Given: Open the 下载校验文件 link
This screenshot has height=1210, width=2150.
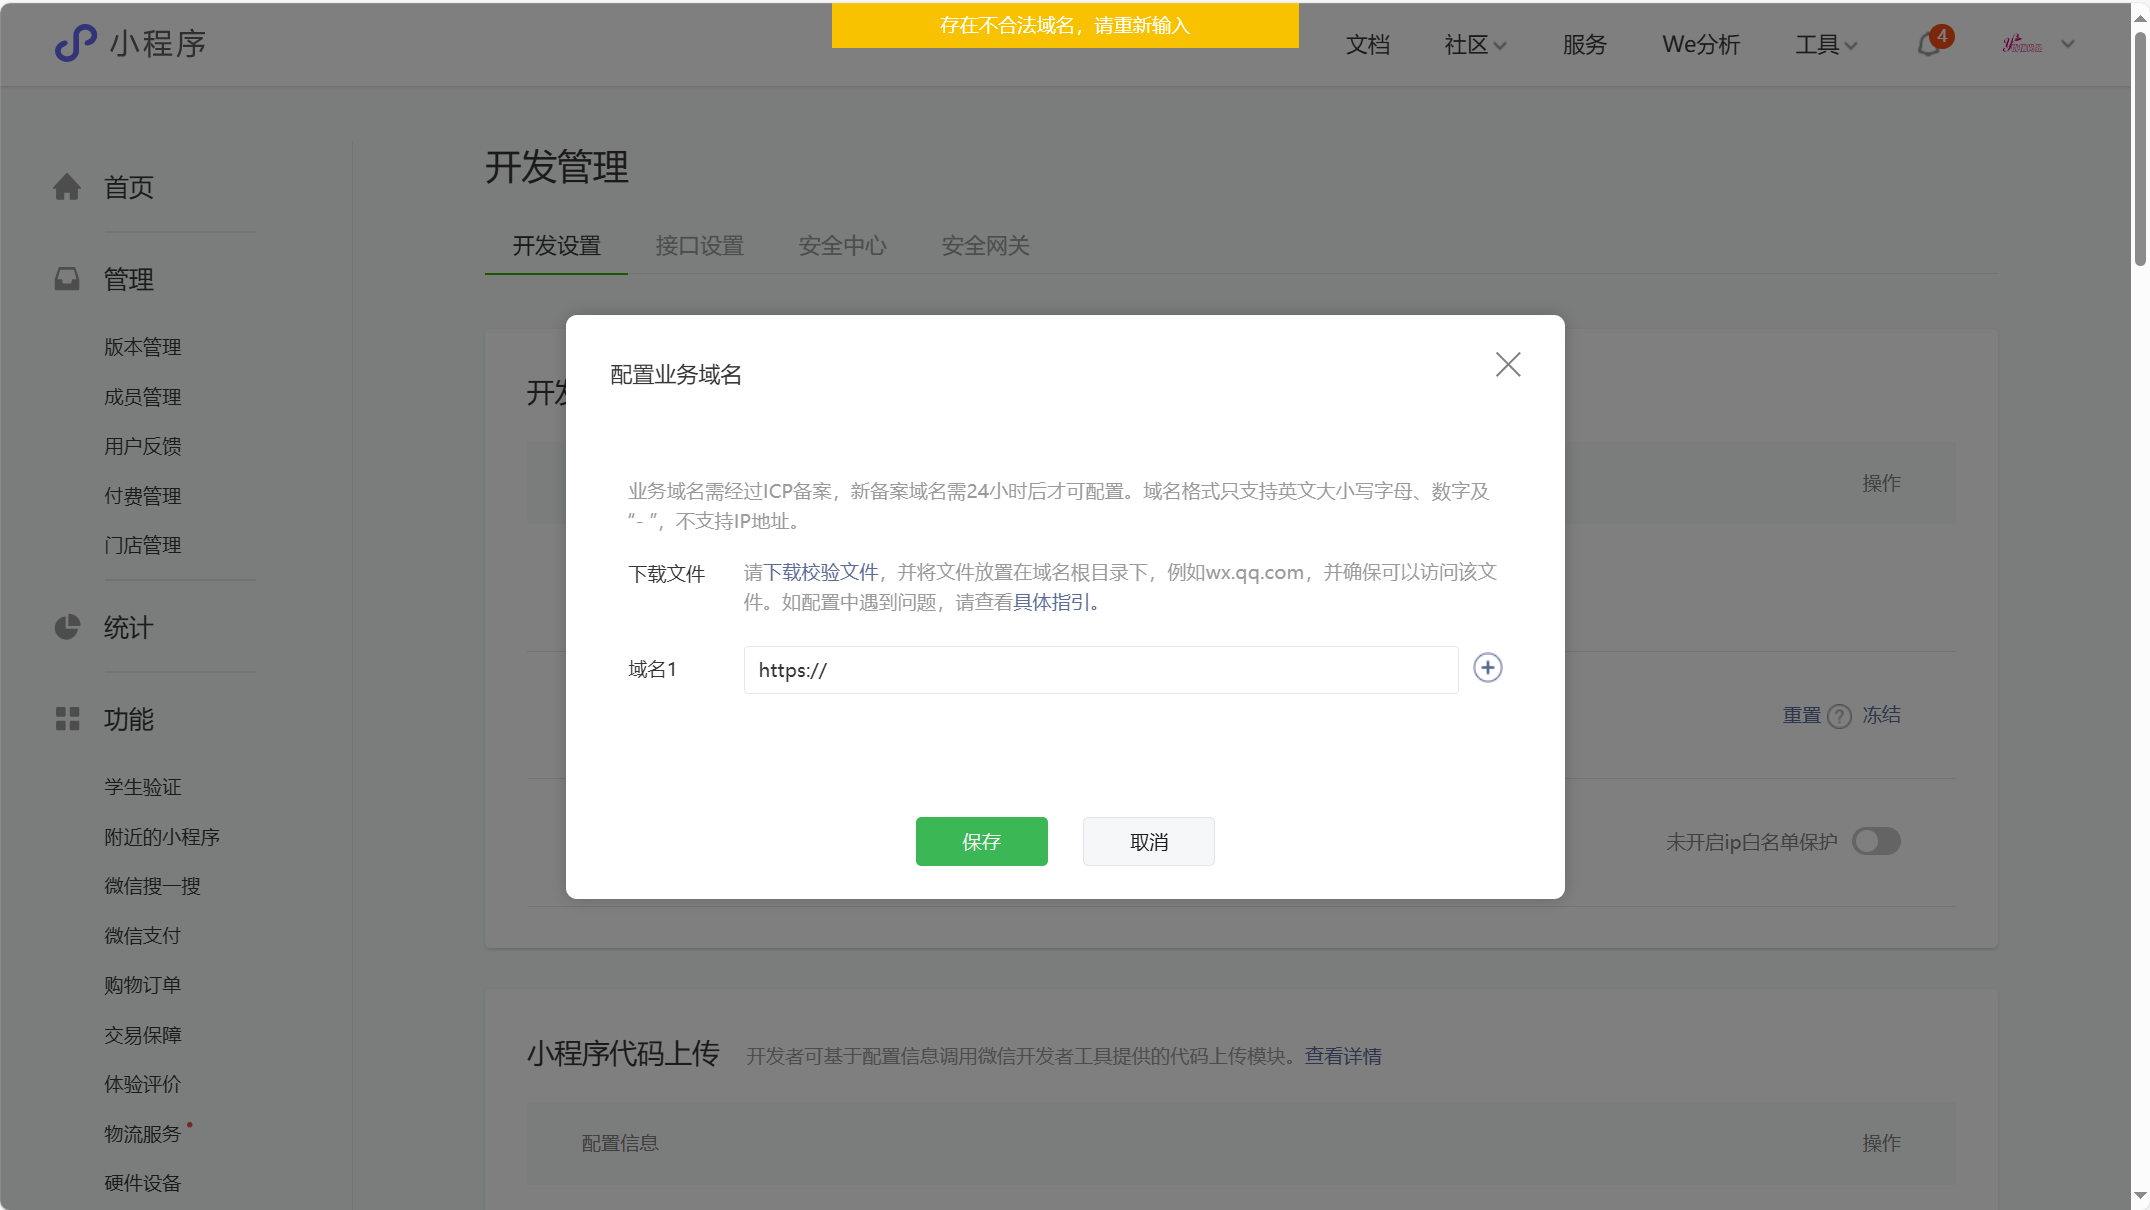Looking at the screenshot, I should tap(821, 572).
